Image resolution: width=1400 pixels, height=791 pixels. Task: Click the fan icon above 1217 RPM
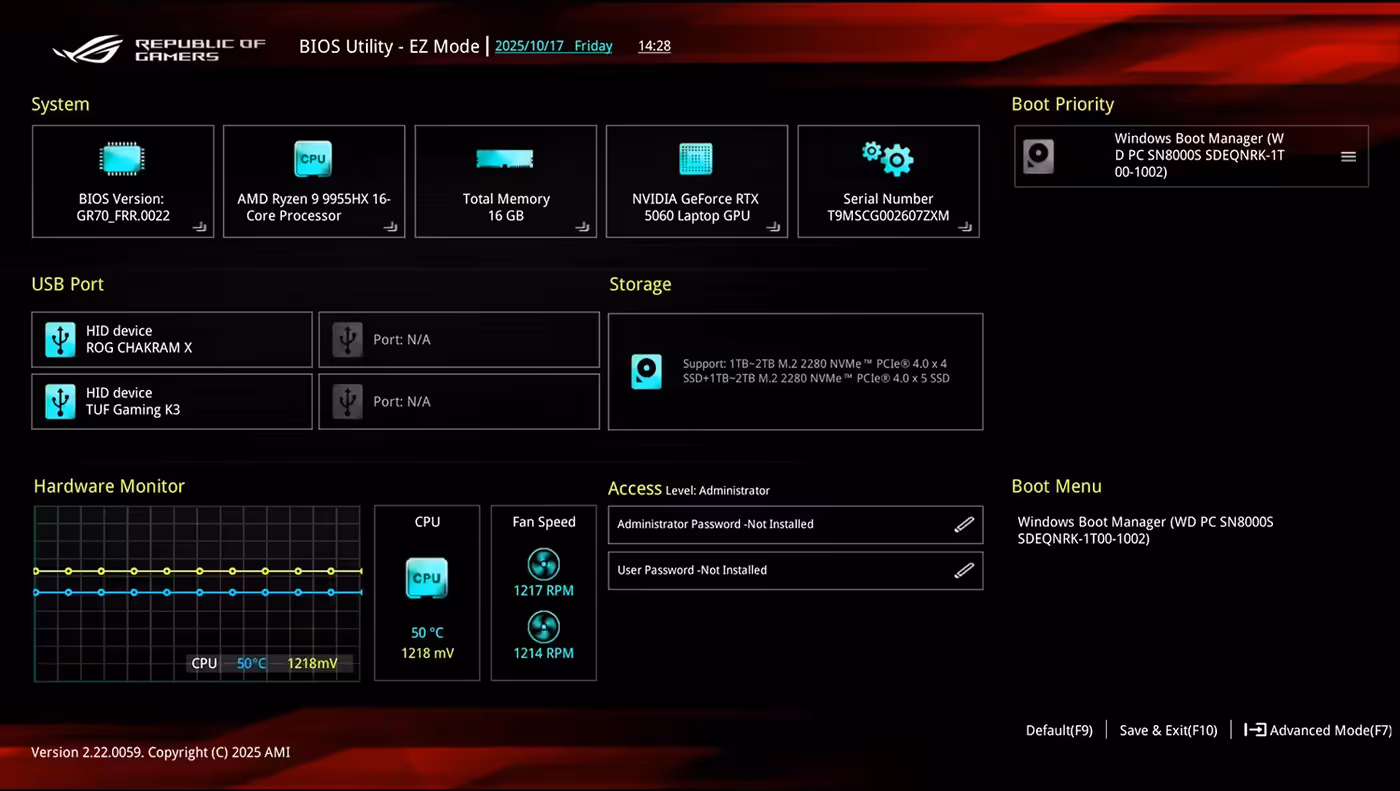[x=544, y=565]
